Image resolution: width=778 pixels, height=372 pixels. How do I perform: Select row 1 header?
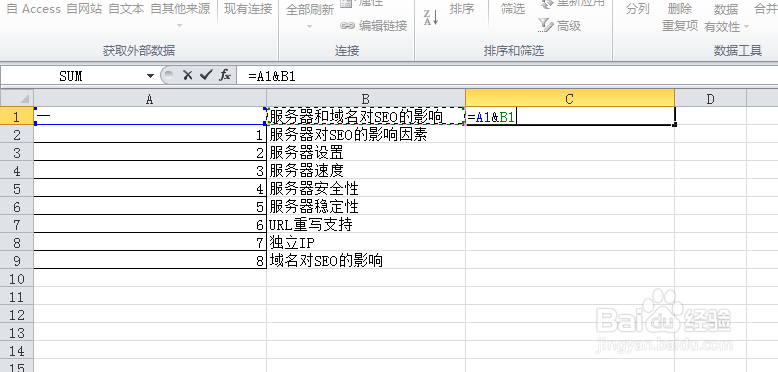coord(17,117)
